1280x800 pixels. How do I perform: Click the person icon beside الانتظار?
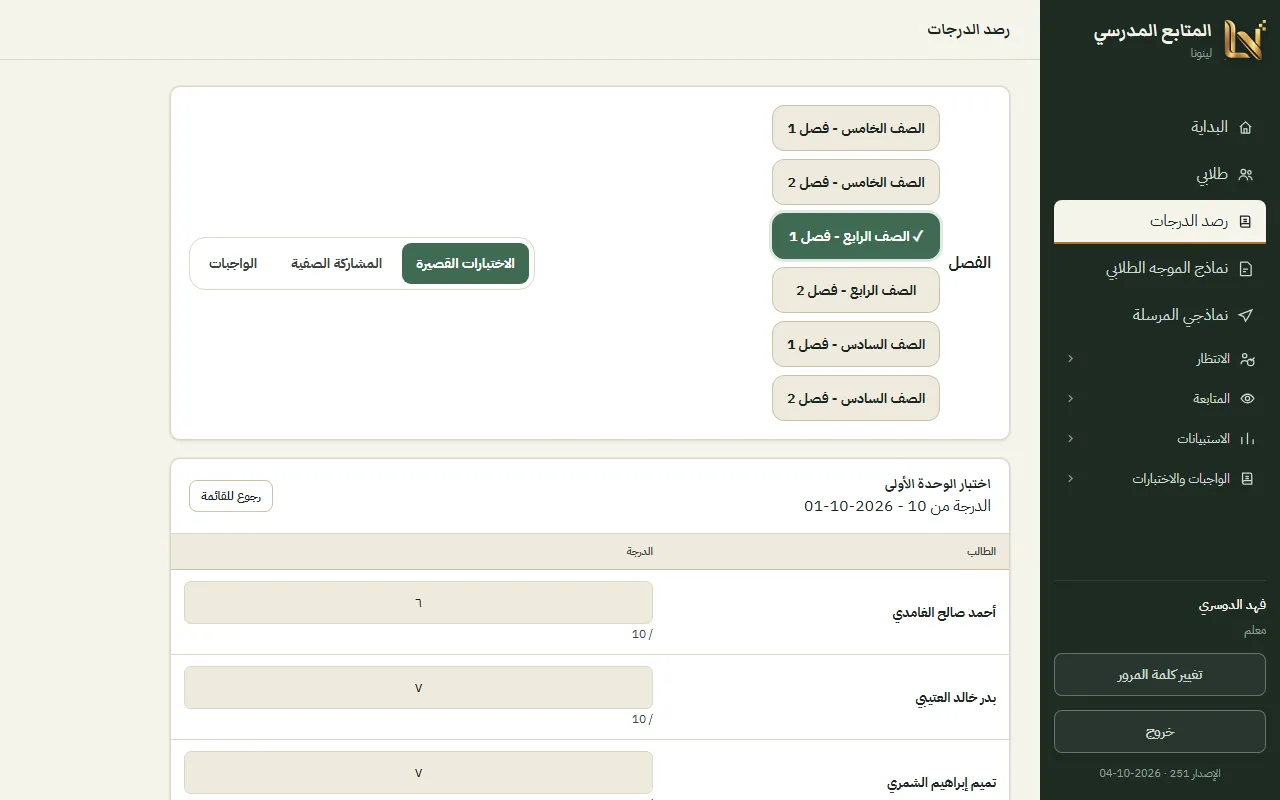(x=1246, y=358)
